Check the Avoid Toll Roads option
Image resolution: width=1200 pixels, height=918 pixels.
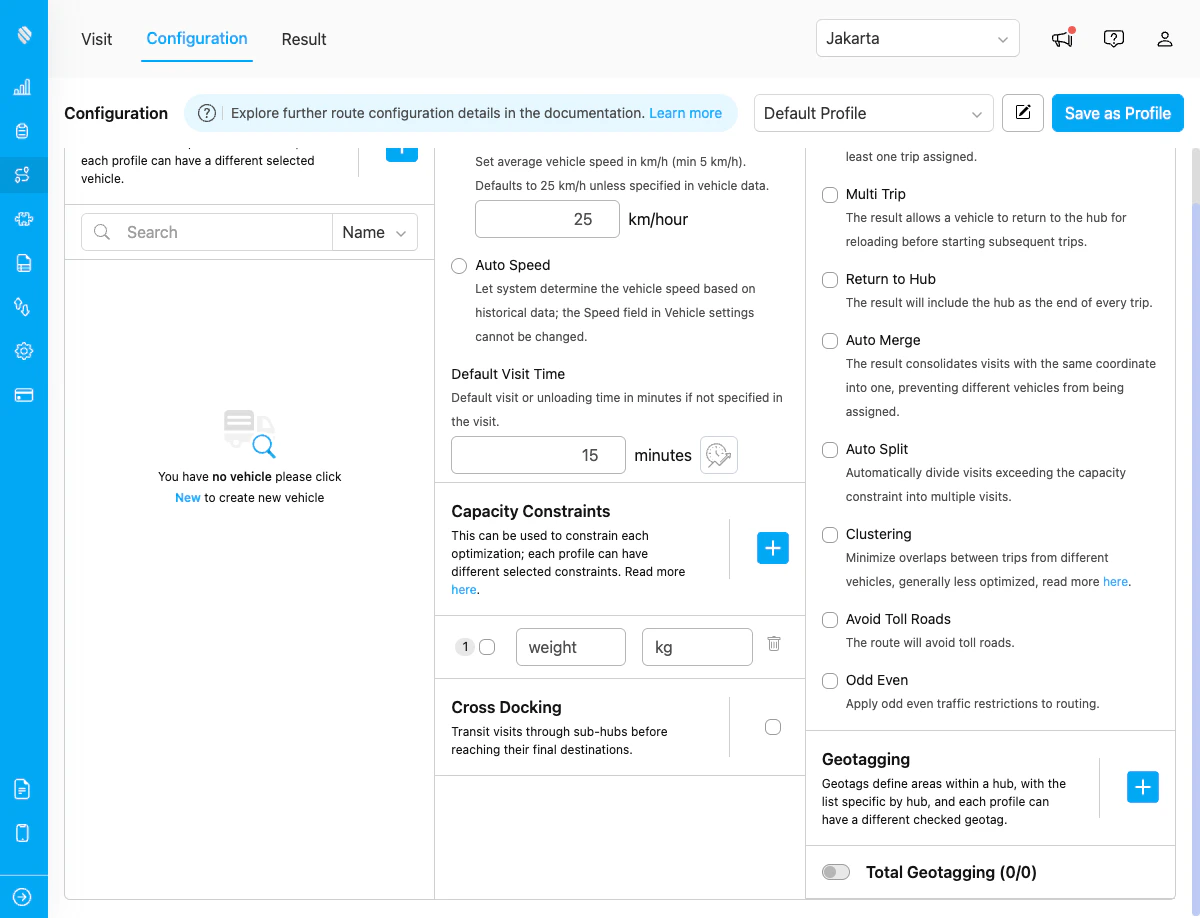coord(829,619)
